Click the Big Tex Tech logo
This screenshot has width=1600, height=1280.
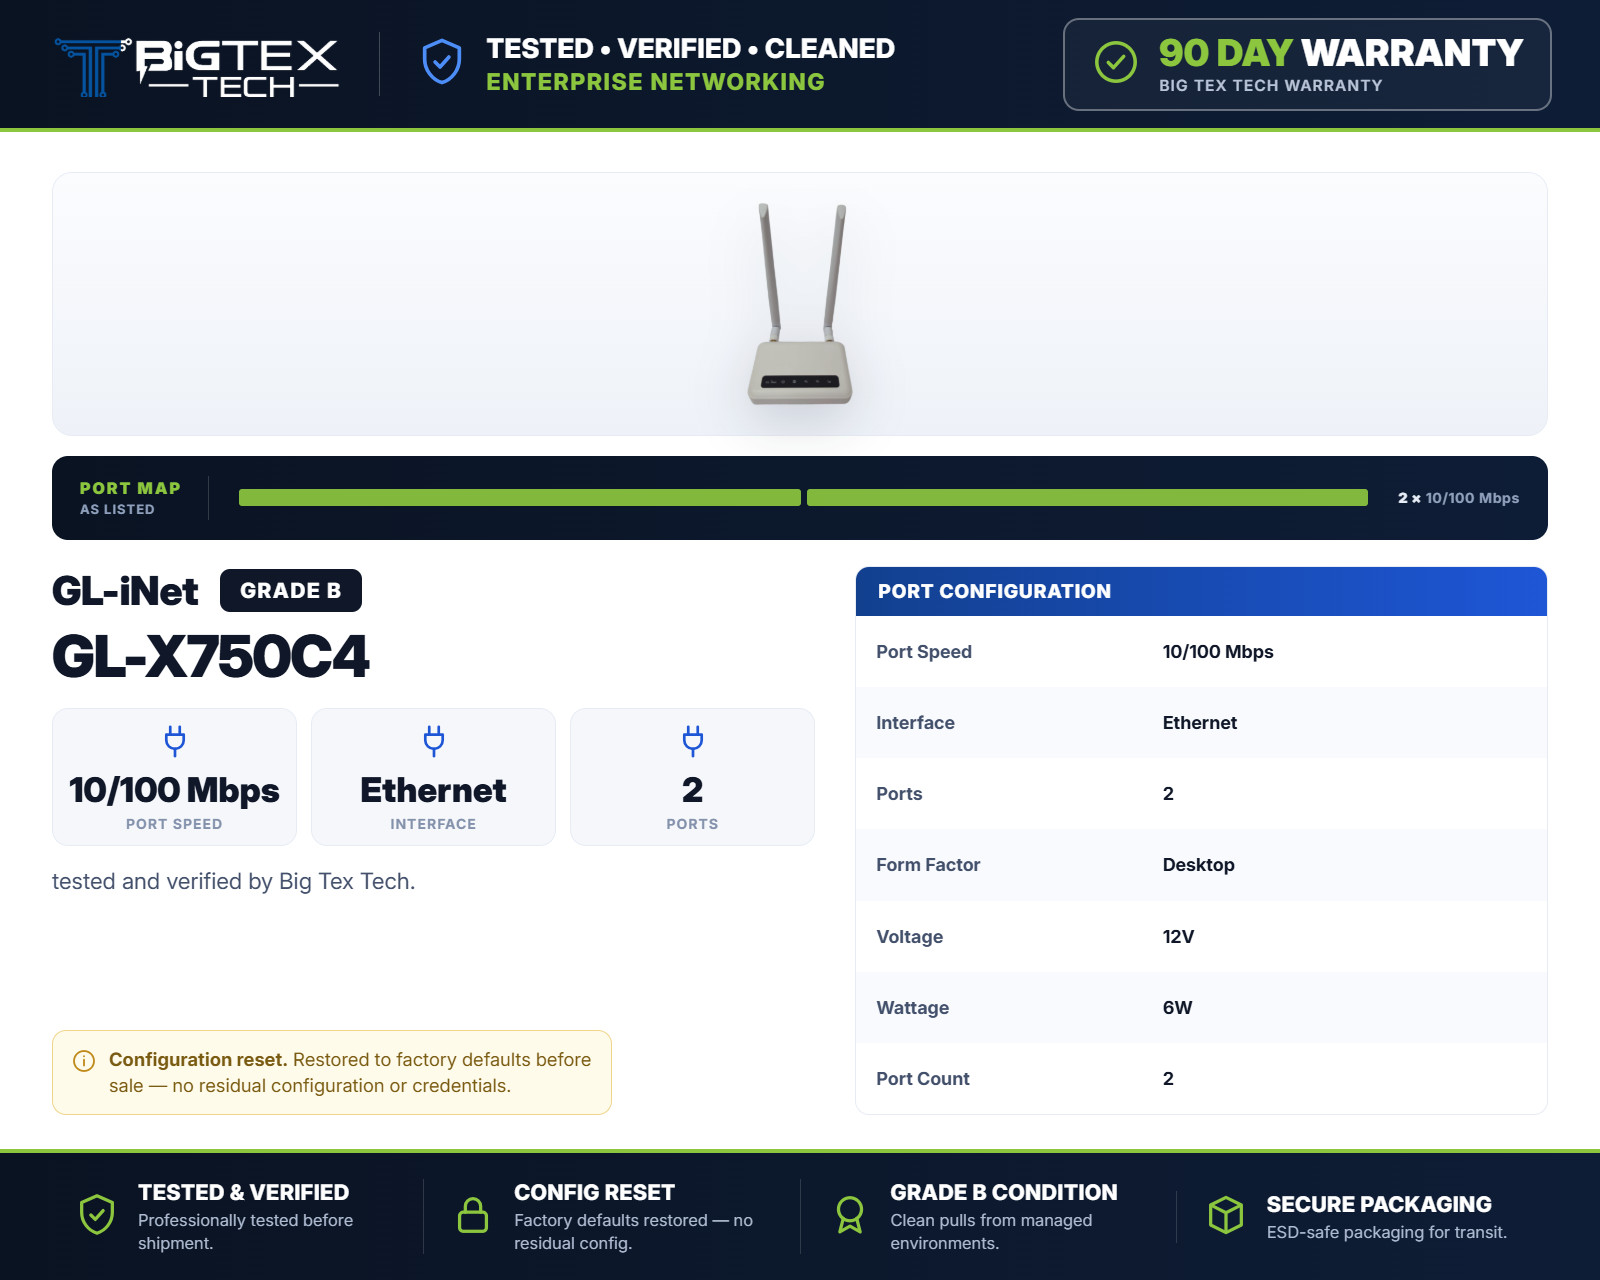pos(196,66)
